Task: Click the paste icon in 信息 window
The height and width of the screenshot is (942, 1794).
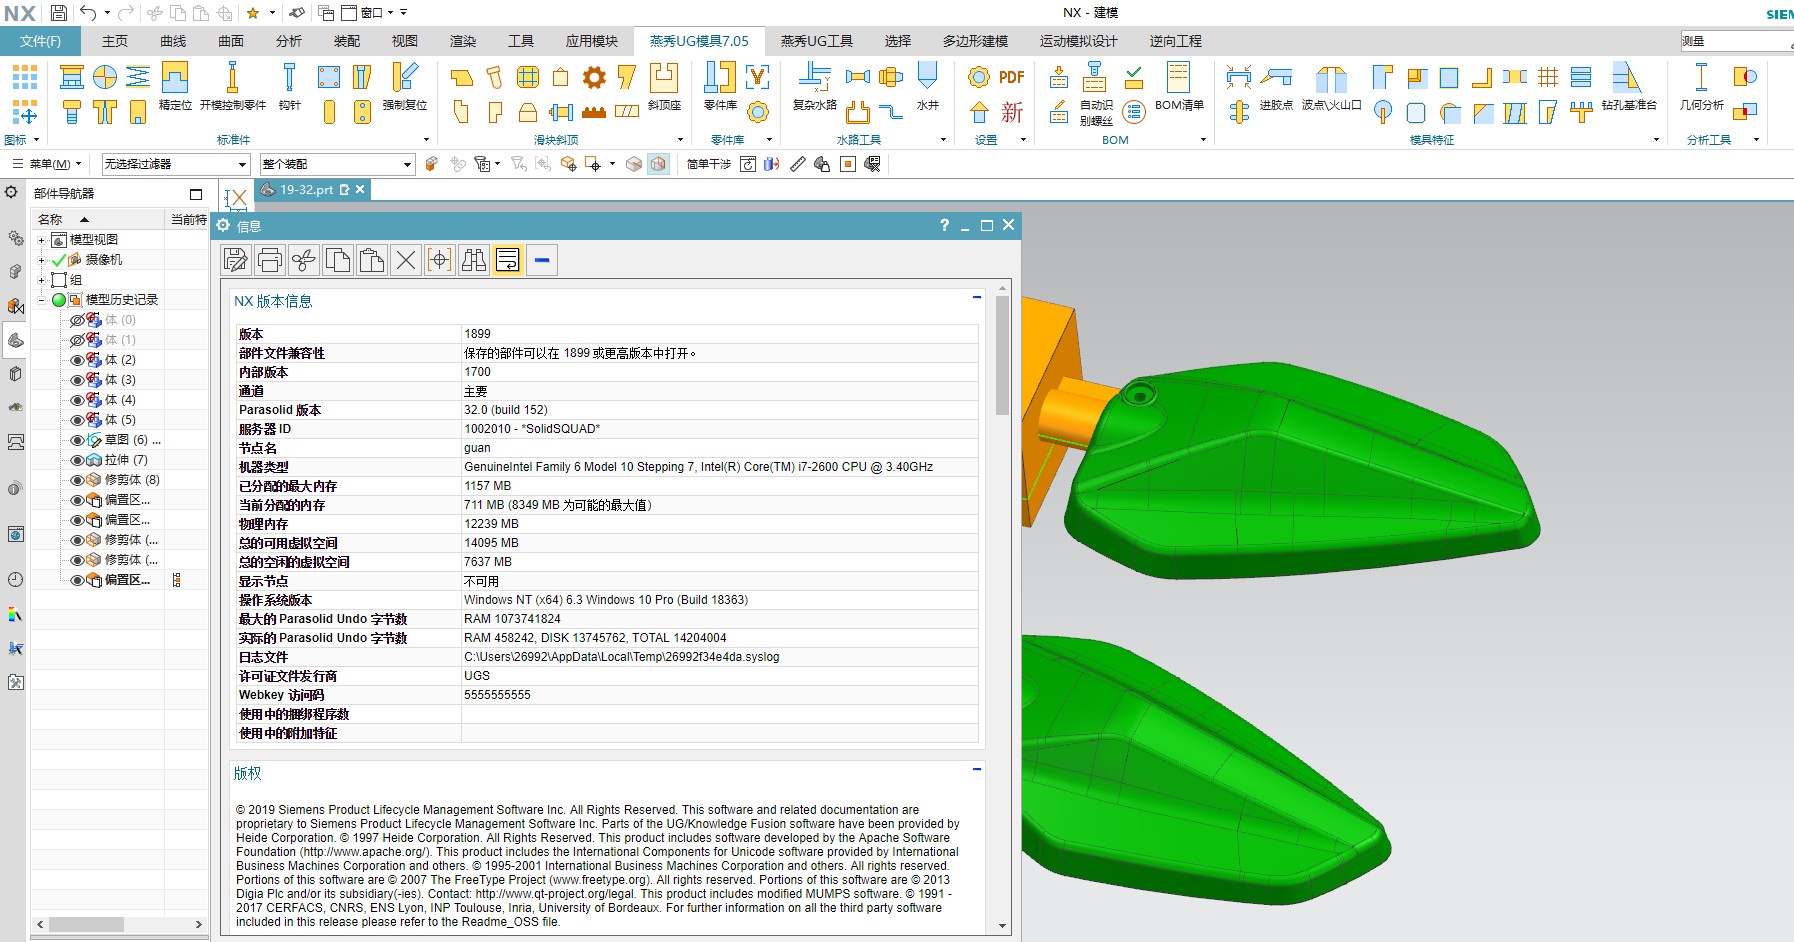Action: [372, 261]
